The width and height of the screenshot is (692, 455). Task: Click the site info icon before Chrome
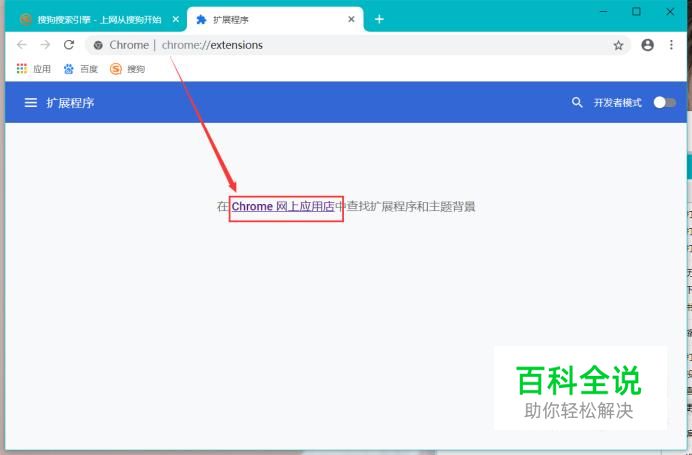tap(98, 45)
